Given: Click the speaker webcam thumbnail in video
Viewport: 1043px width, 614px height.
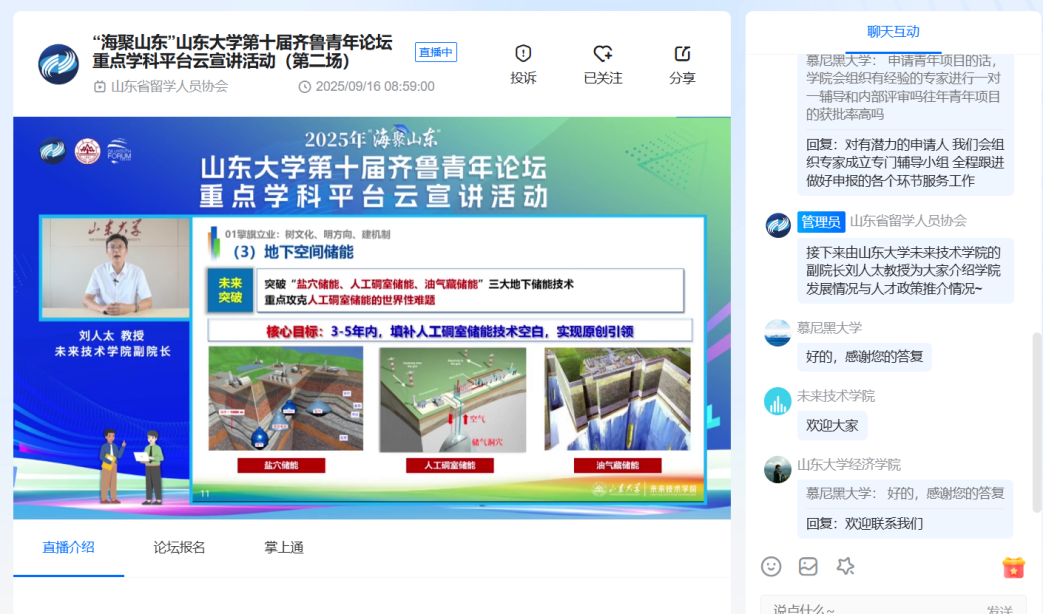Looking at the screenshot, I should (x=115, y=267).
